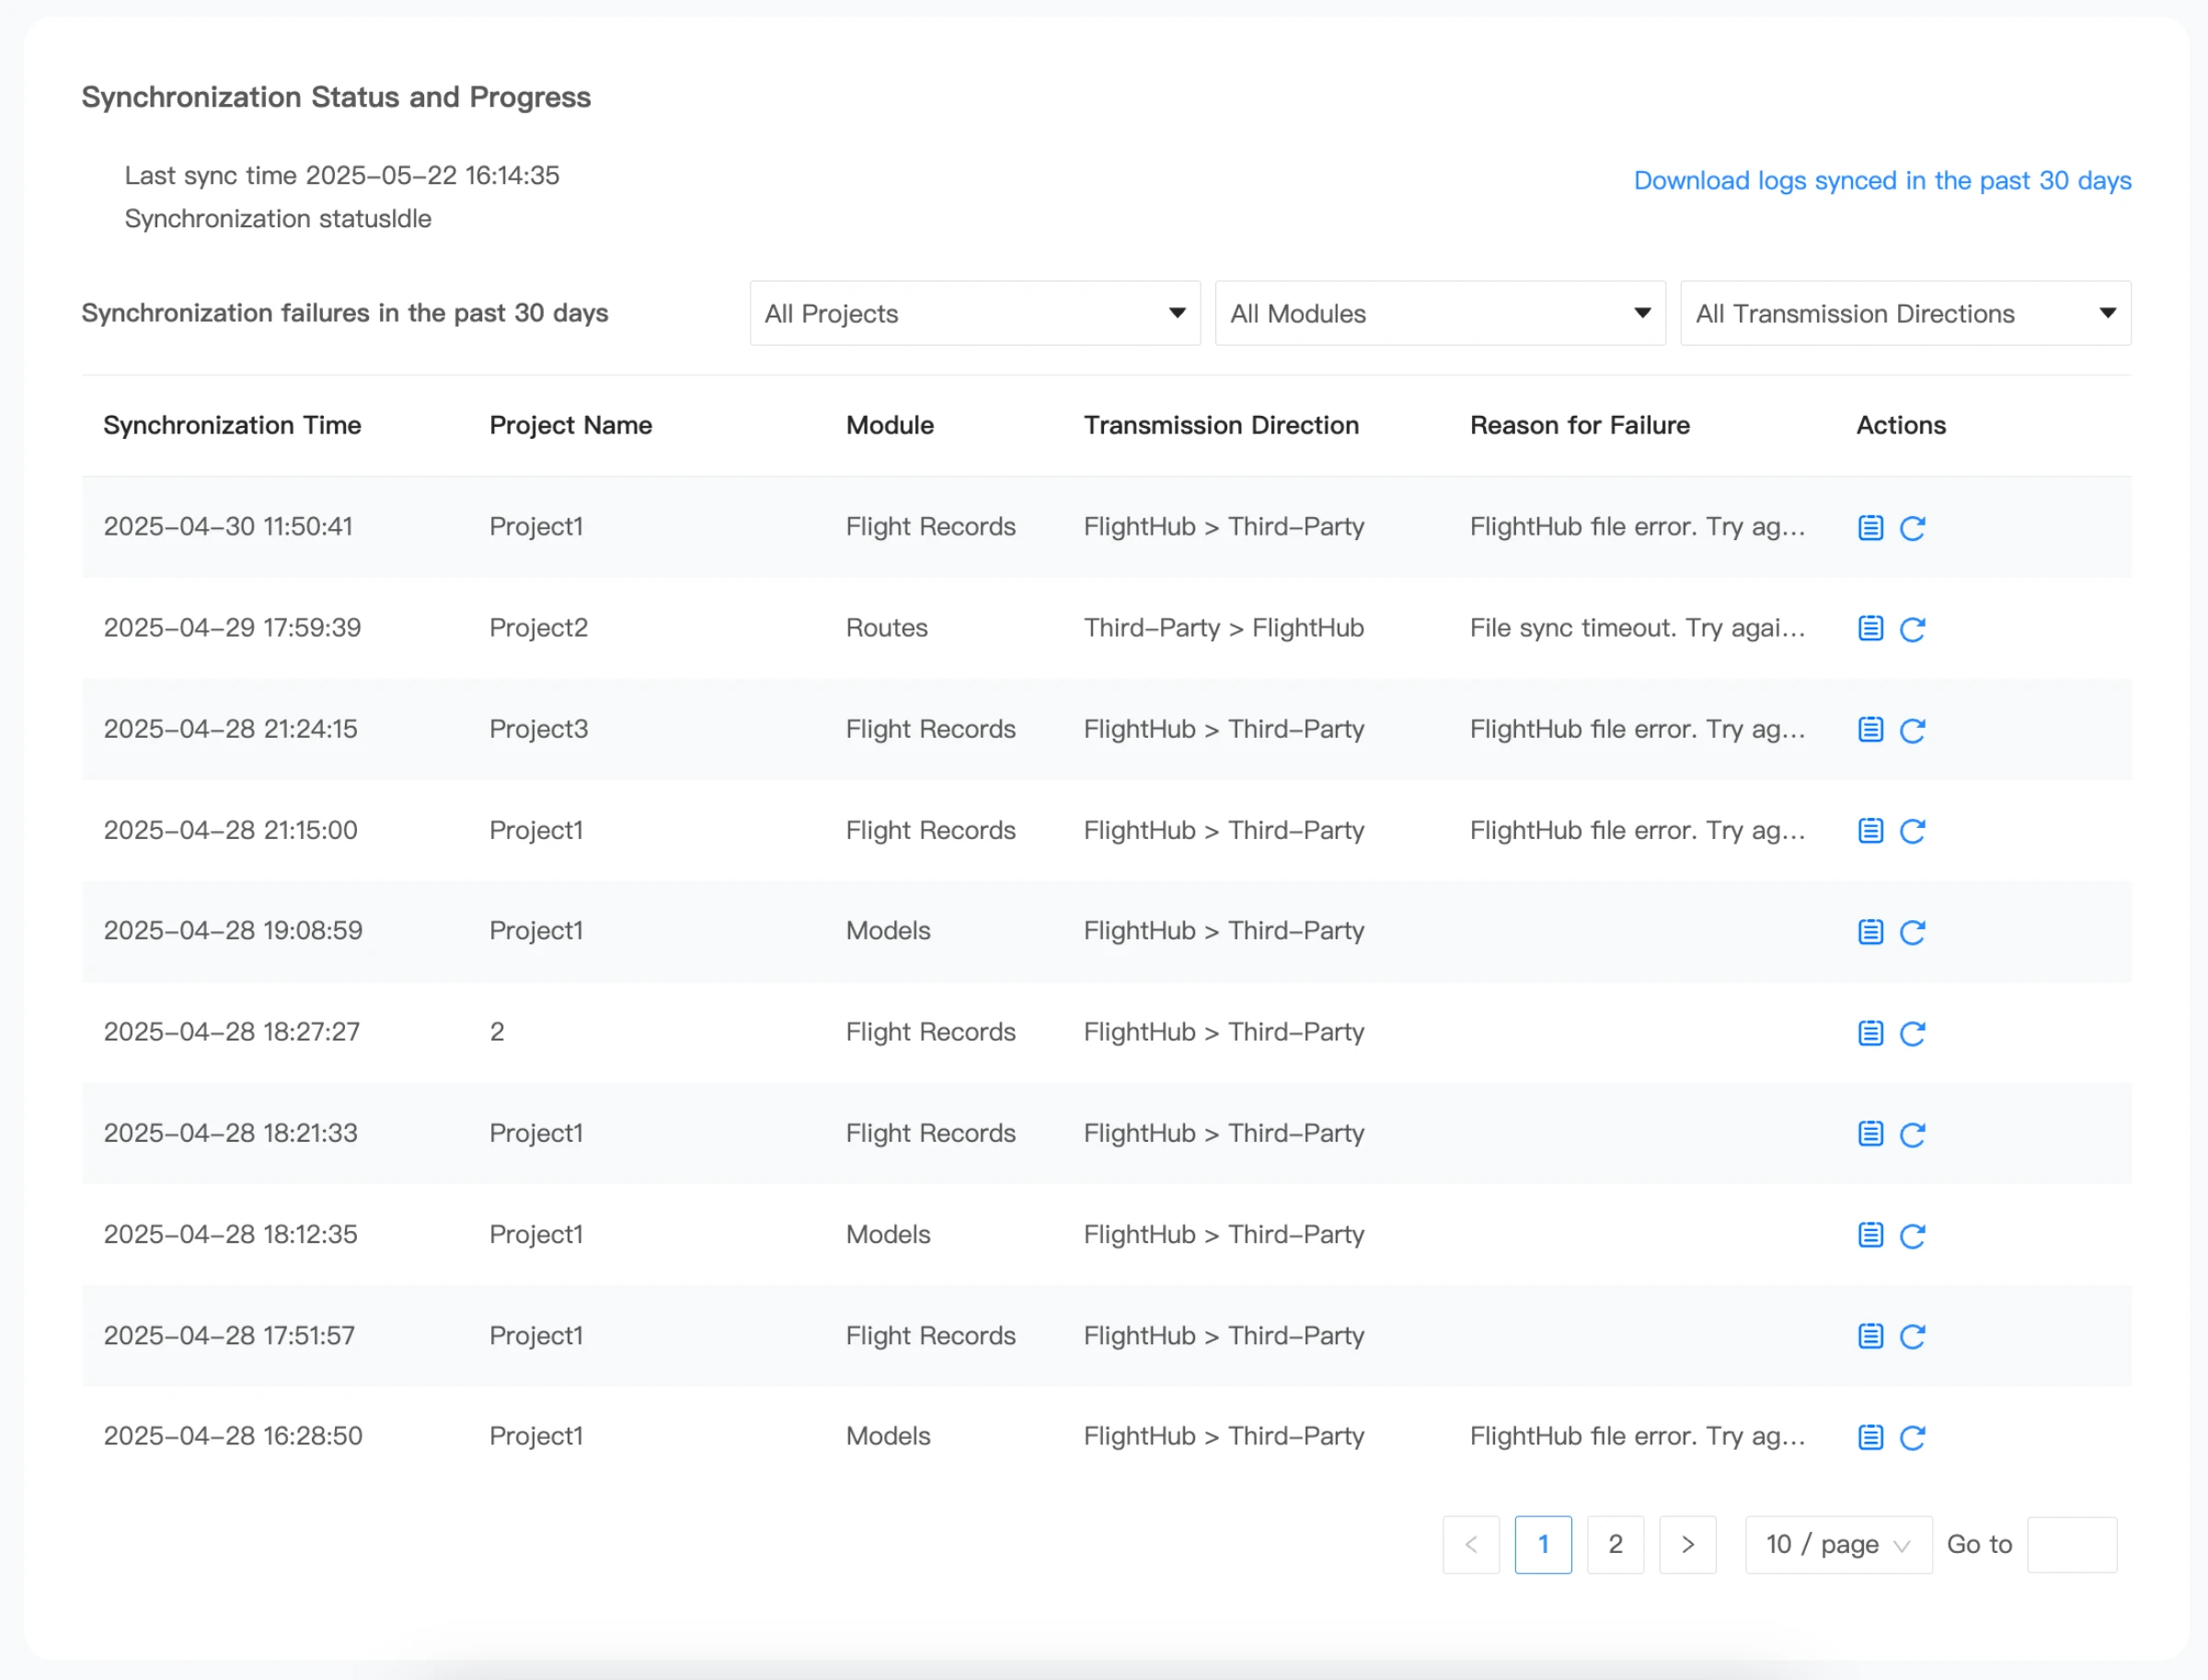Focus the Go to page input field
The width and height of the screenshot is (2208, 1680).
coord(2071,1545)
